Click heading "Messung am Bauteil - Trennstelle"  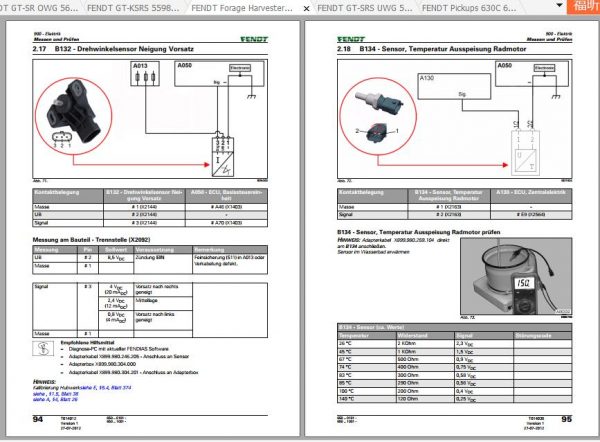(x=91, y=240)
